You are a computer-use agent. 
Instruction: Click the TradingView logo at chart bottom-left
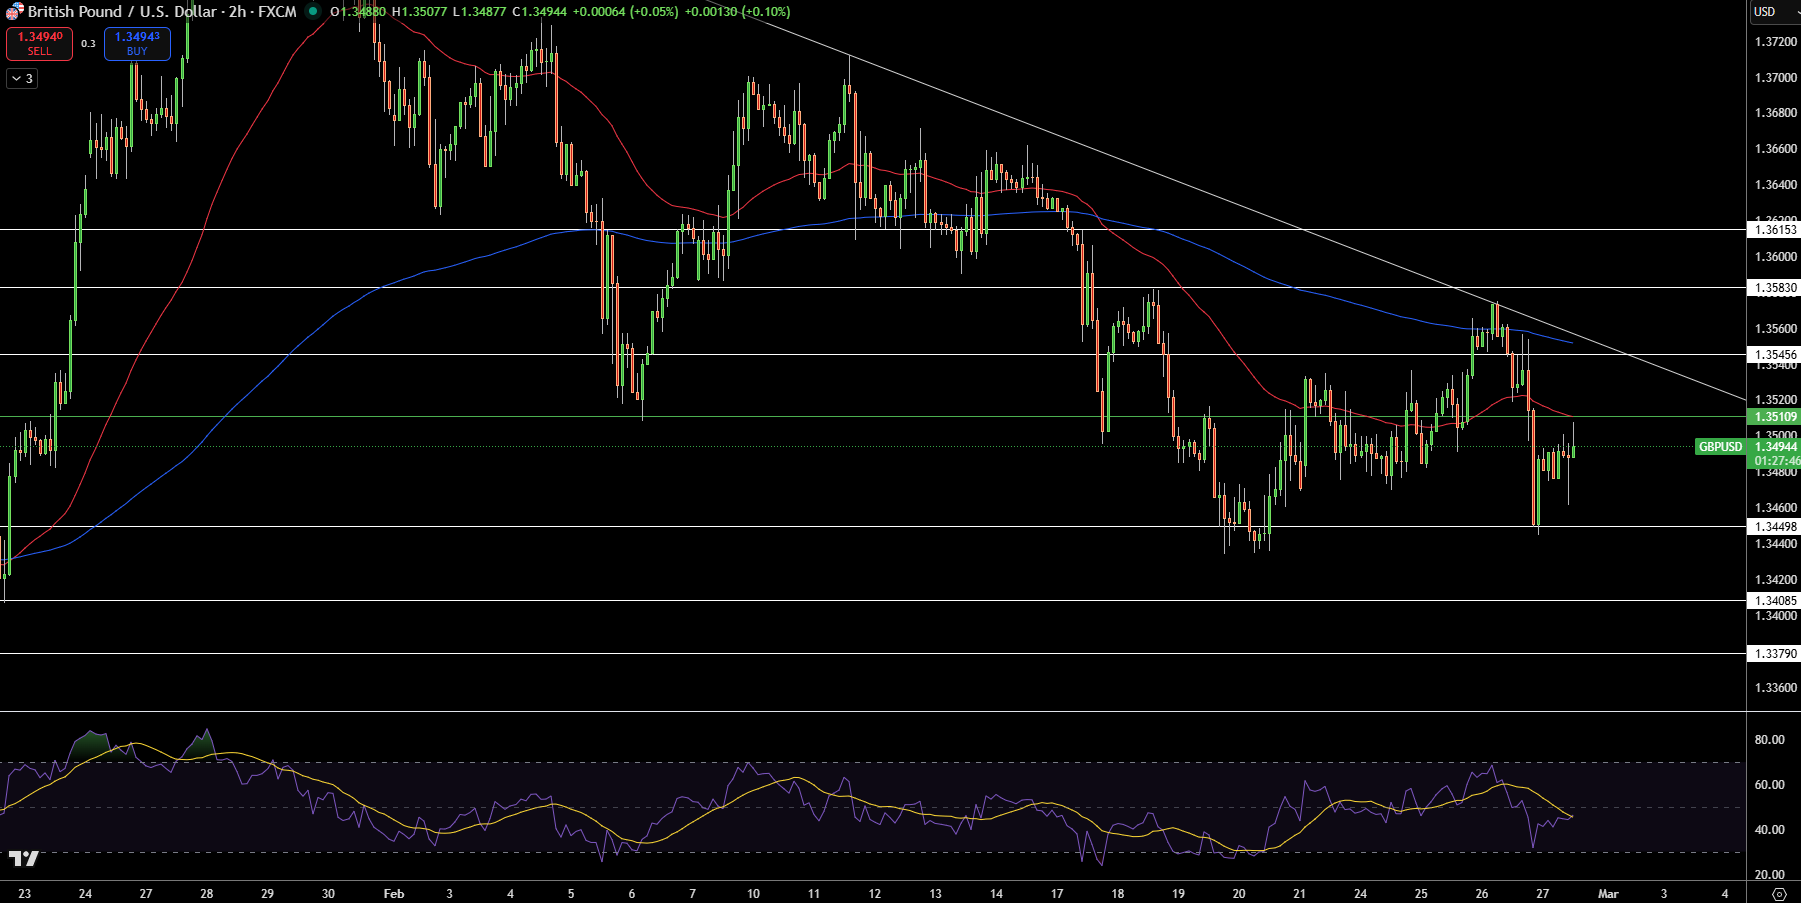(23, 858)
